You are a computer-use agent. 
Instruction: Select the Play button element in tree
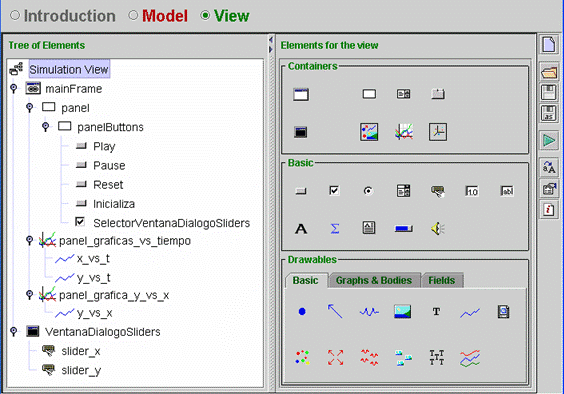104,146
